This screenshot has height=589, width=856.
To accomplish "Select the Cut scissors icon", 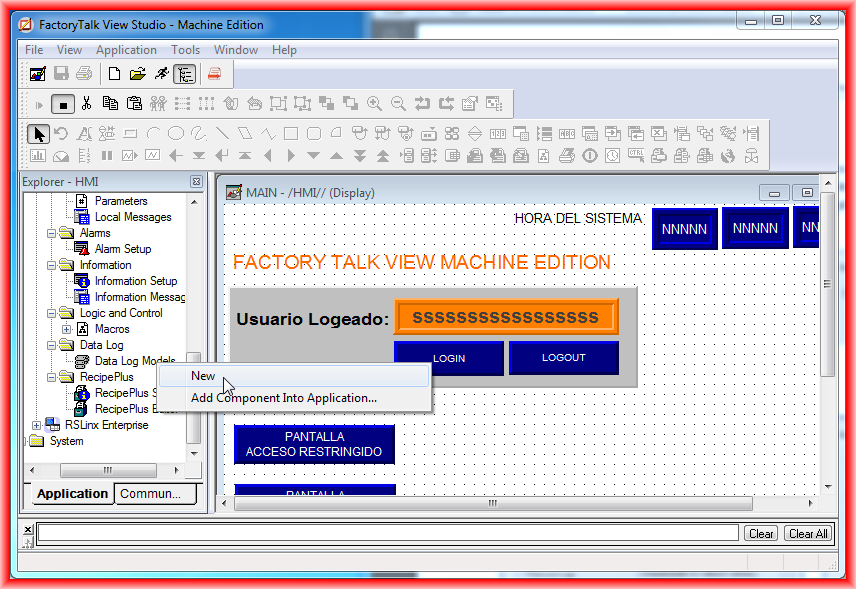I will tap(86, 103).
